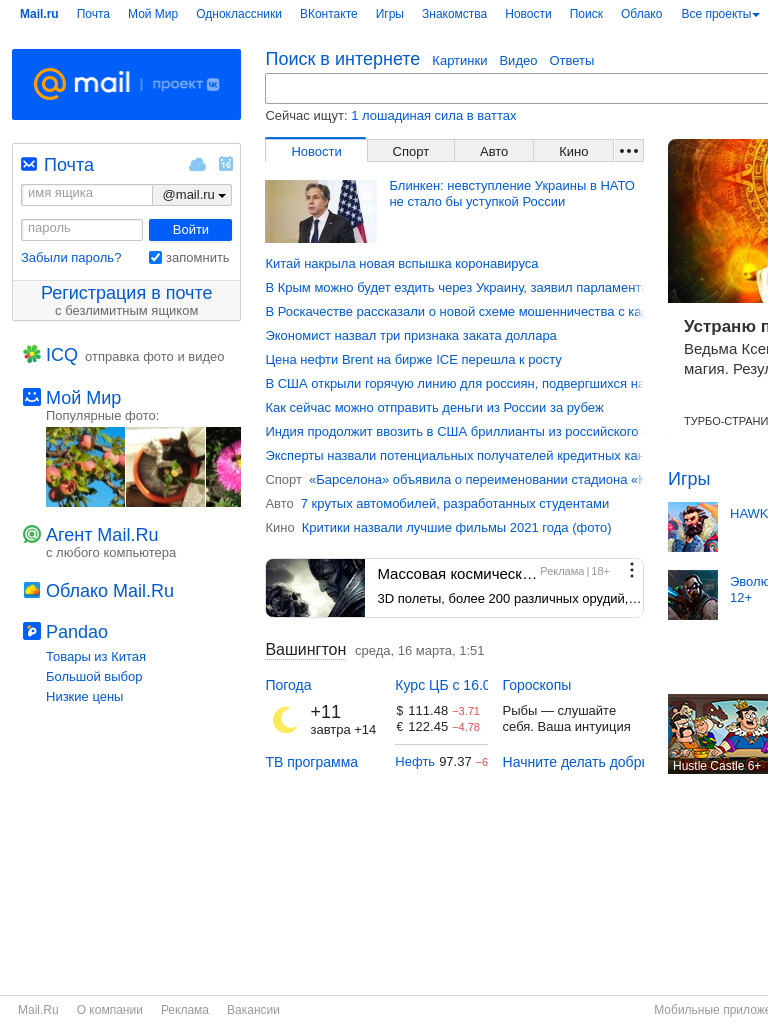The width and height of the screenshot is (768, 1024).
Task: Open Игры in top navigation
Action: 390,14
